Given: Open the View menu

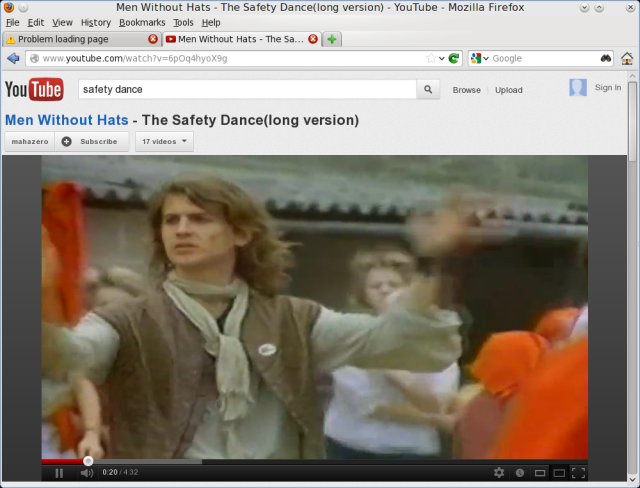Looking at the screenshot, I should click(x=62, y=22).
